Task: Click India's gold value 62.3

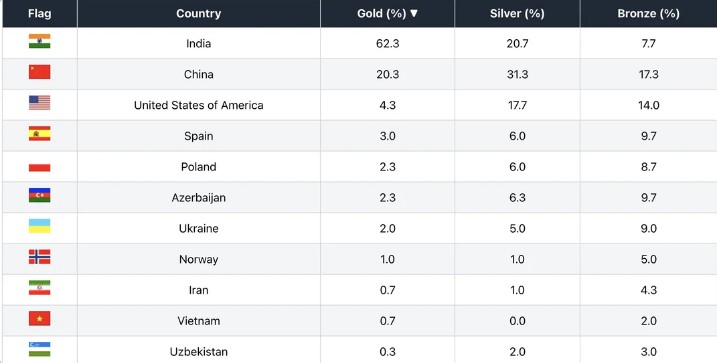Action: pos(387,43)
